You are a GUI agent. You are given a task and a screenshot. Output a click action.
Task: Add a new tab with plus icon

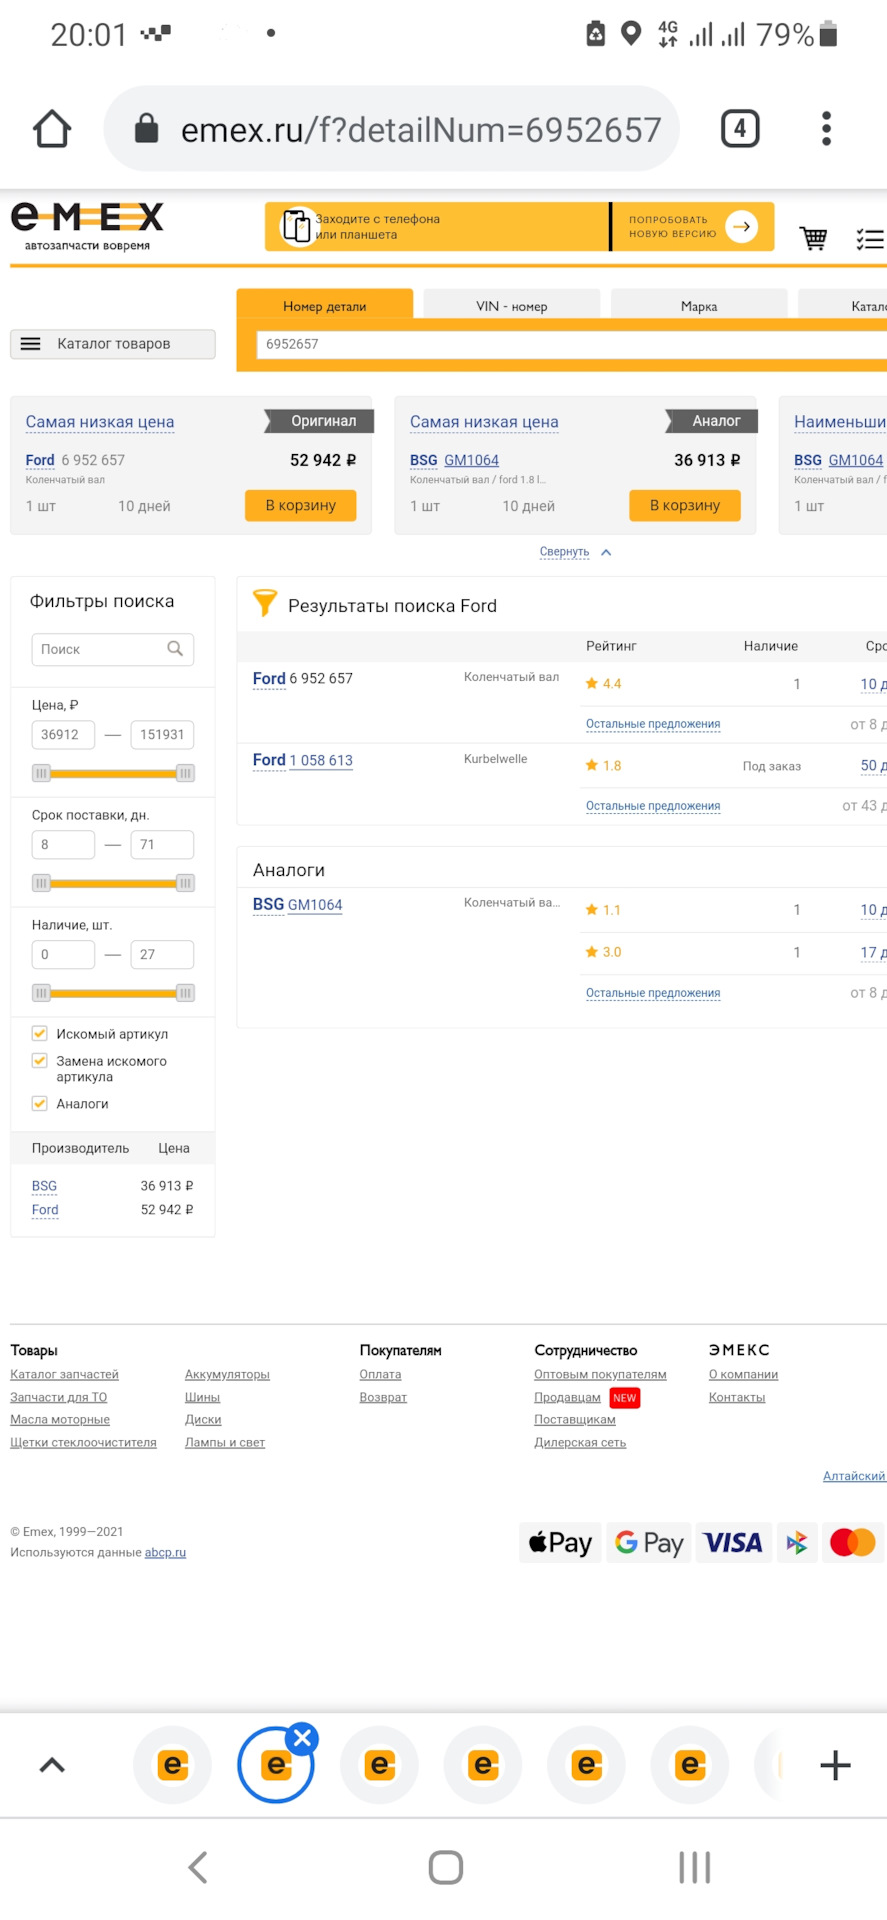tap(835, 1765)
